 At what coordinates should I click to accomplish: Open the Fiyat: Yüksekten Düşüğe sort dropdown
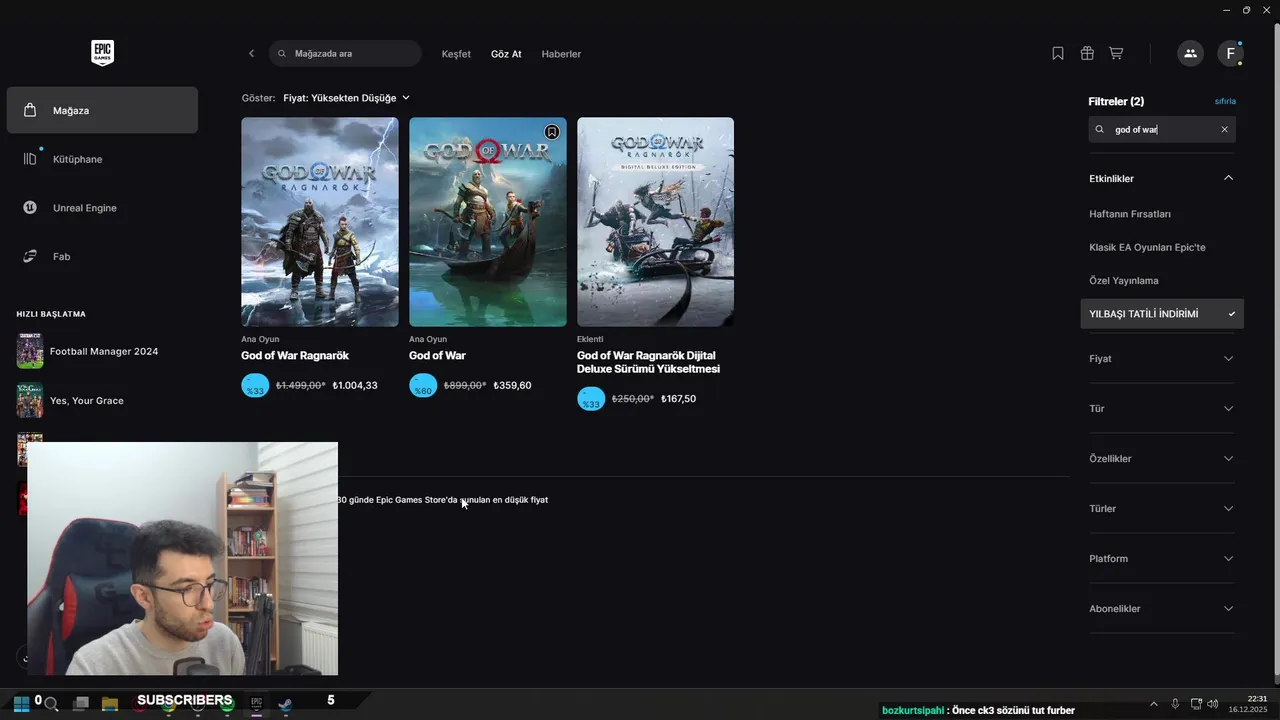tap(346, 98)
